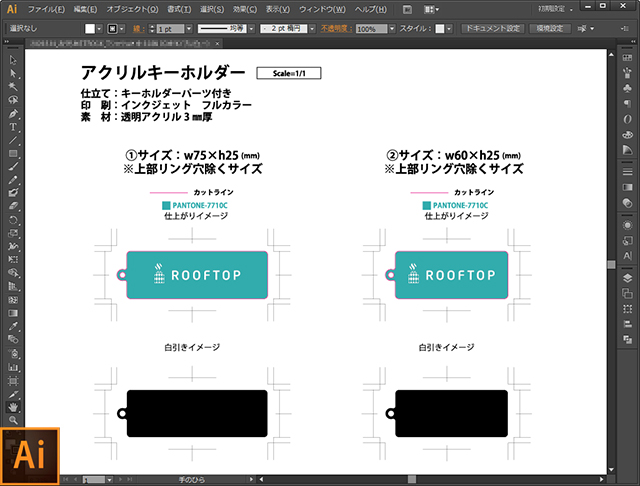This screenshot has height=486, width=640.
Task: Open the Go to Bridge icon
Action: pyautogui.click(x=407, y=9)
